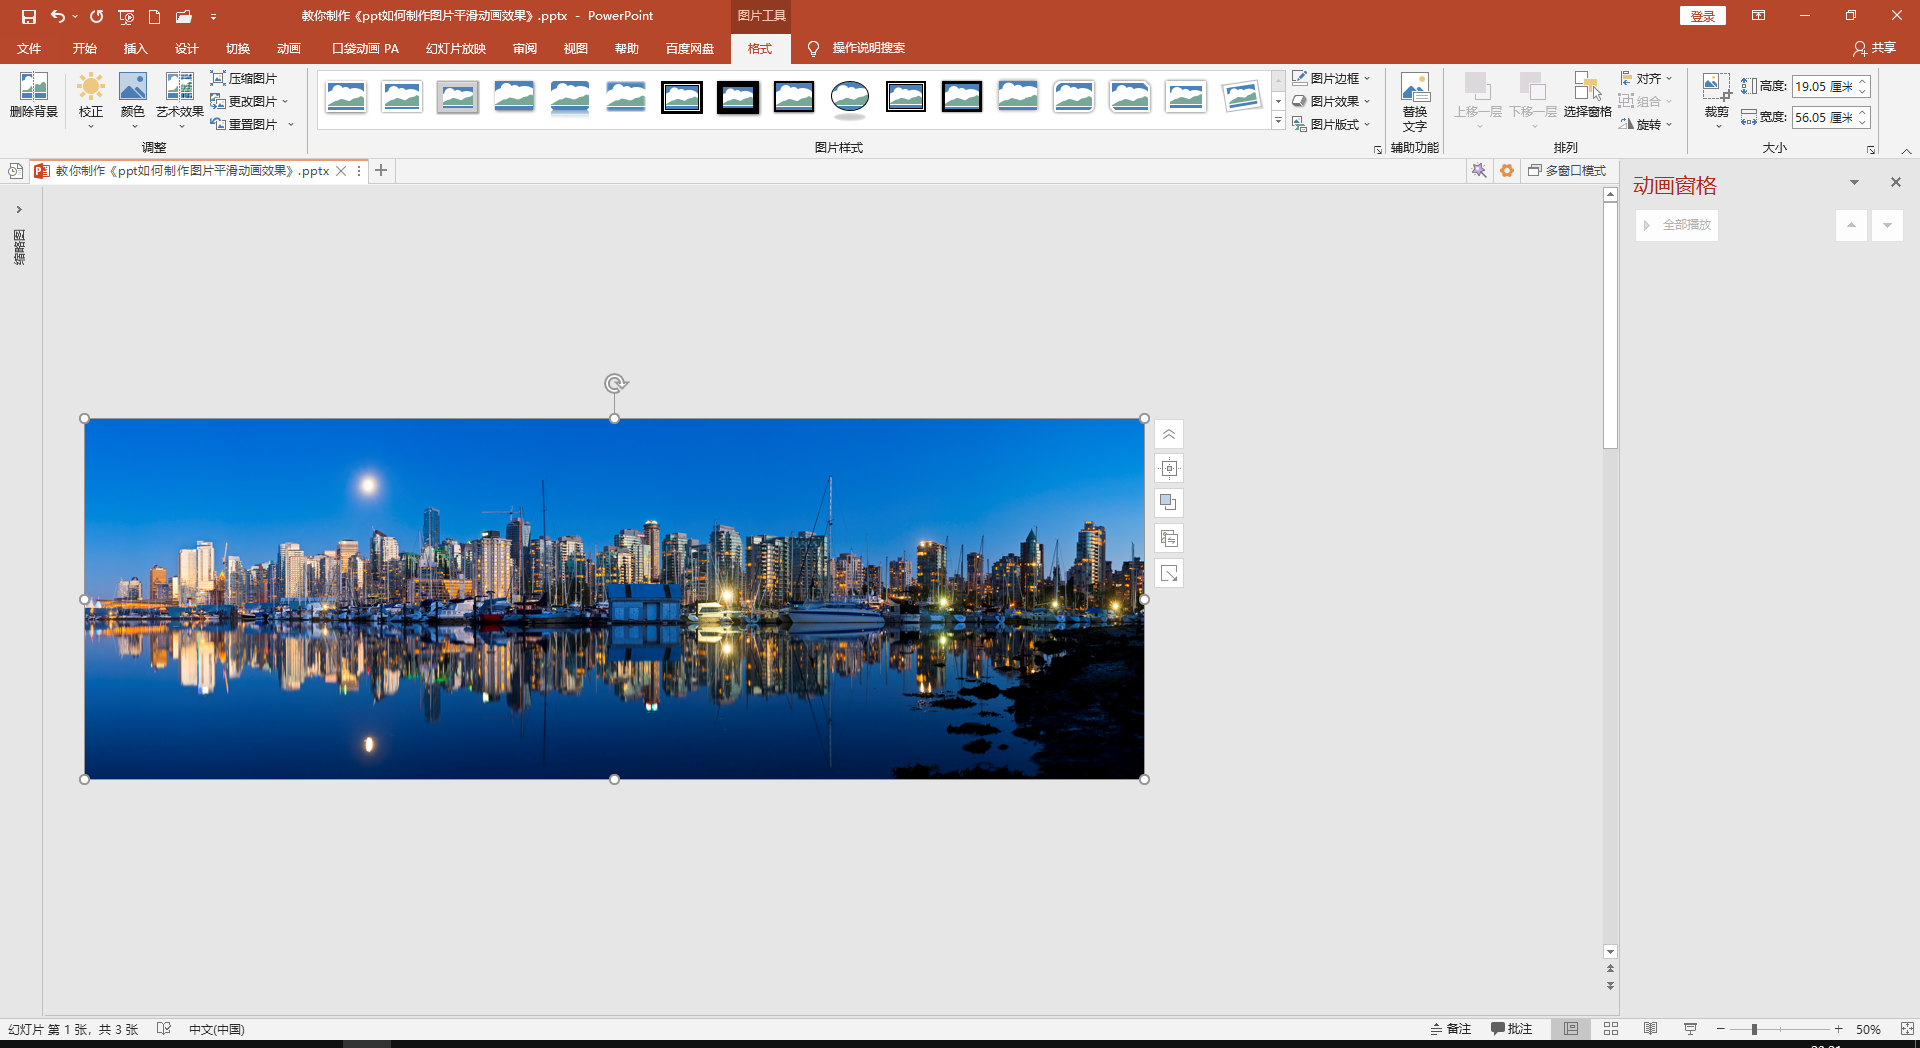Click Play All (全部播放) in animation pane
Screen dimensions: 1920x1048
point(1677,225)
